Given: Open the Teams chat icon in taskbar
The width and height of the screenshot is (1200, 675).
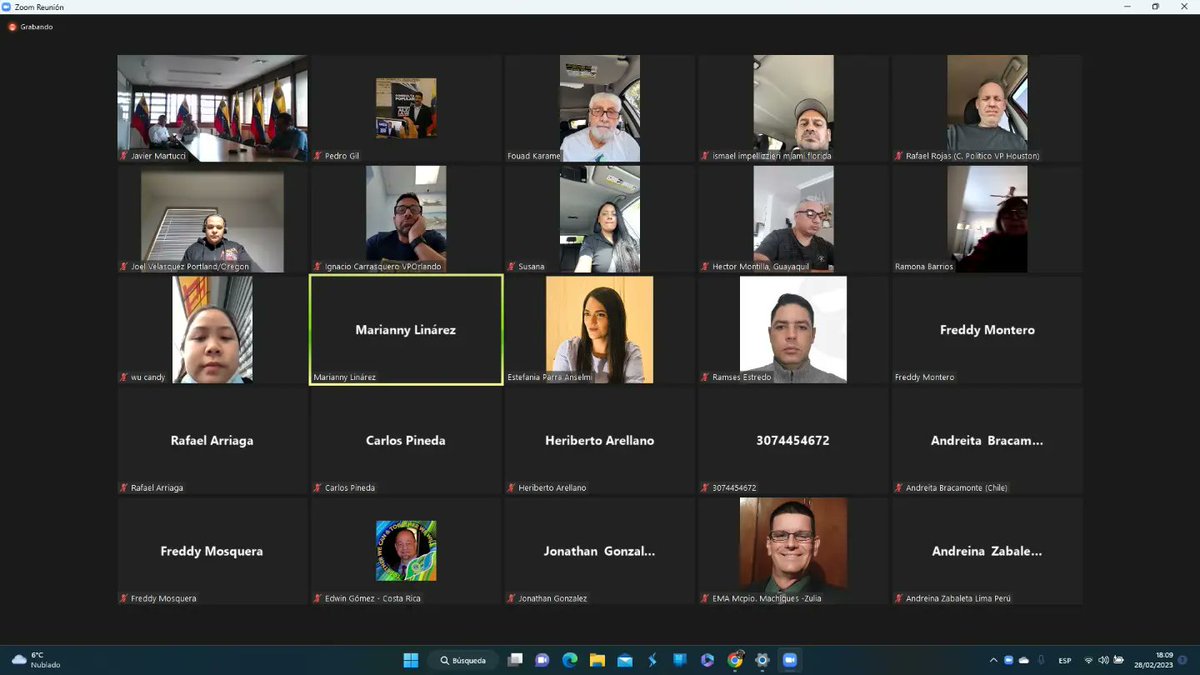Looking at the screenshot, I should 542,660.
